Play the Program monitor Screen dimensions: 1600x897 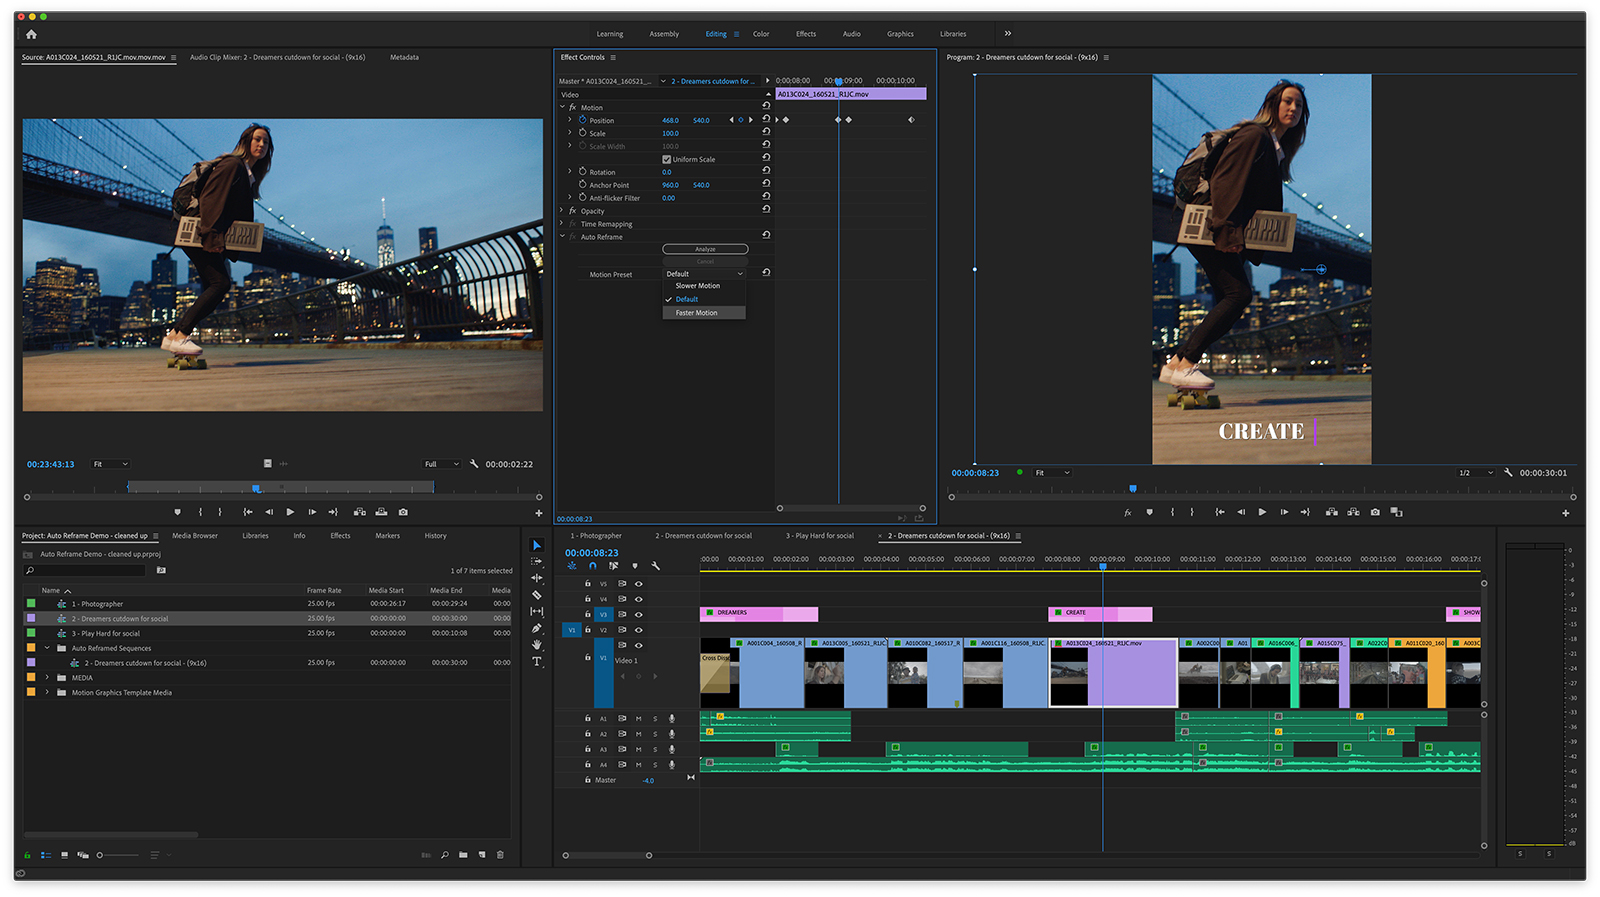1262,512
